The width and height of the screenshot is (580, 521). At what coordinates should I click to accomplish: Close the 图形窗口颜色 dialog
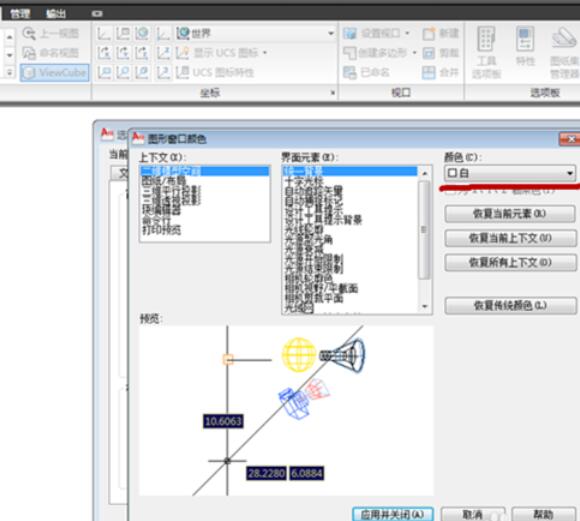point(571,139)
